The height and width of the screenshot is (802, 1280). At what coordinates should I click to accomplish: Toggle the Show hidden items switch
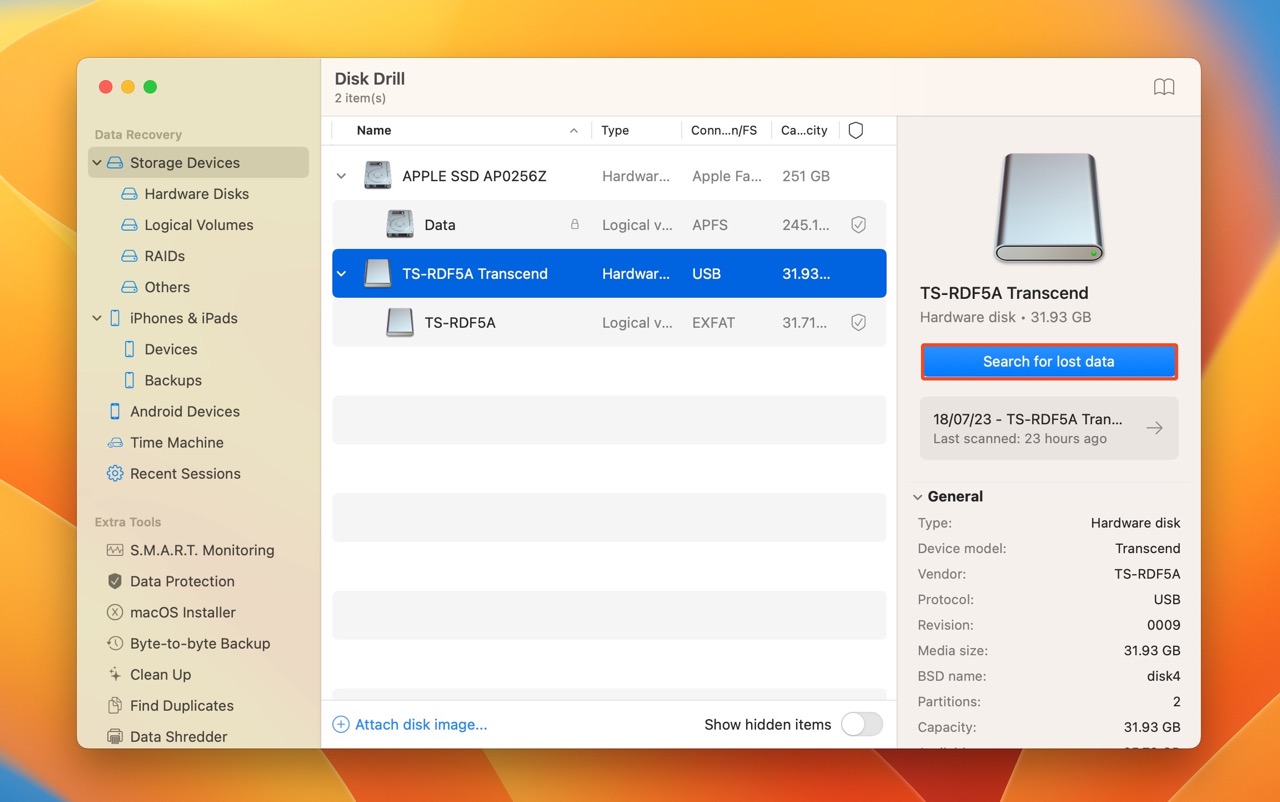pyautogui.click(x=861, y=724)
